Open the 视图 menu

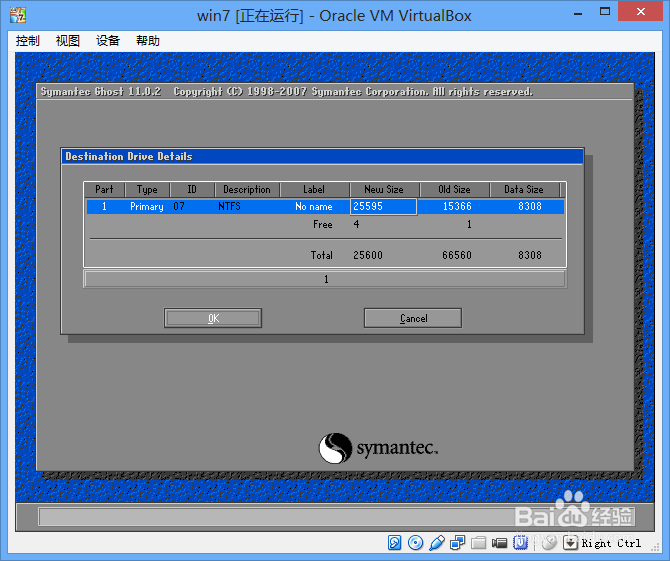click(x=68, y=41)
